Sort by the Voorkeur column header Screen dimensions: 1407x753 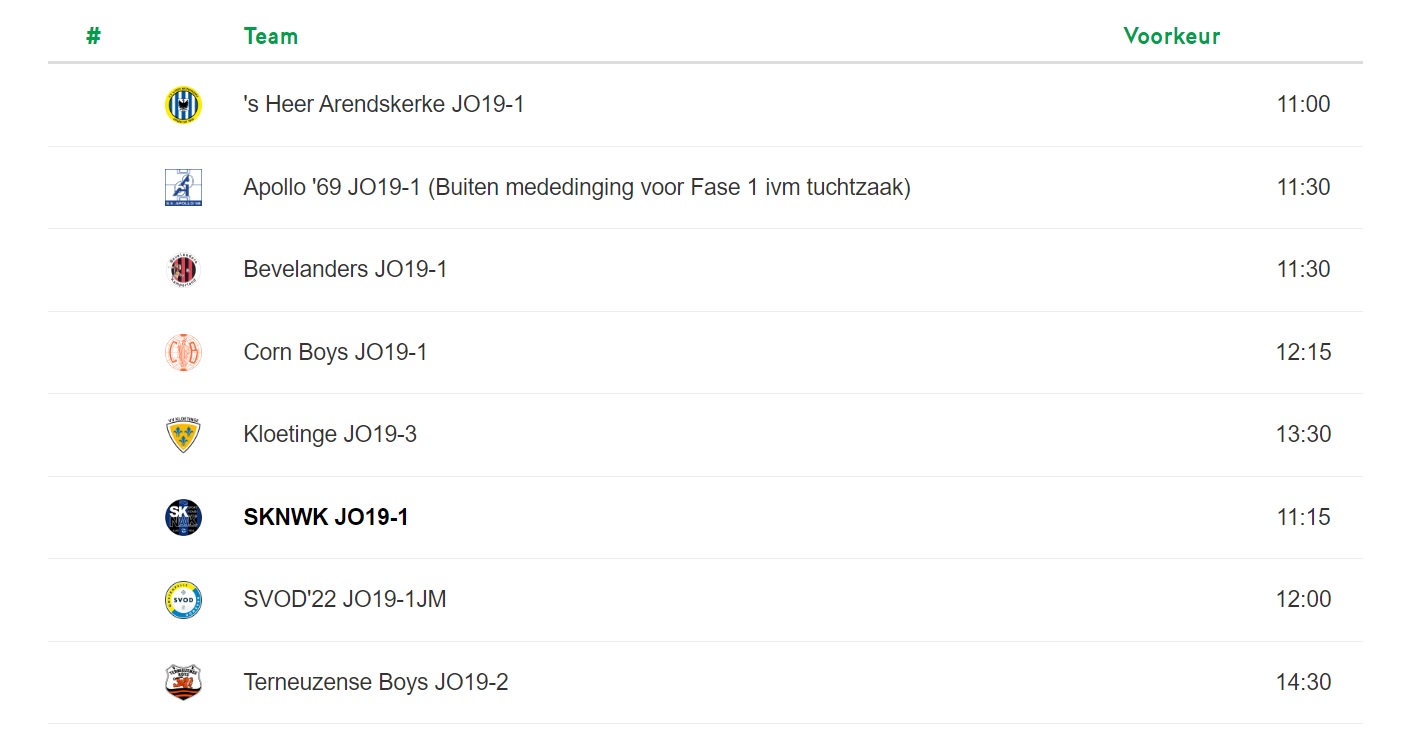coord(1172,36)
